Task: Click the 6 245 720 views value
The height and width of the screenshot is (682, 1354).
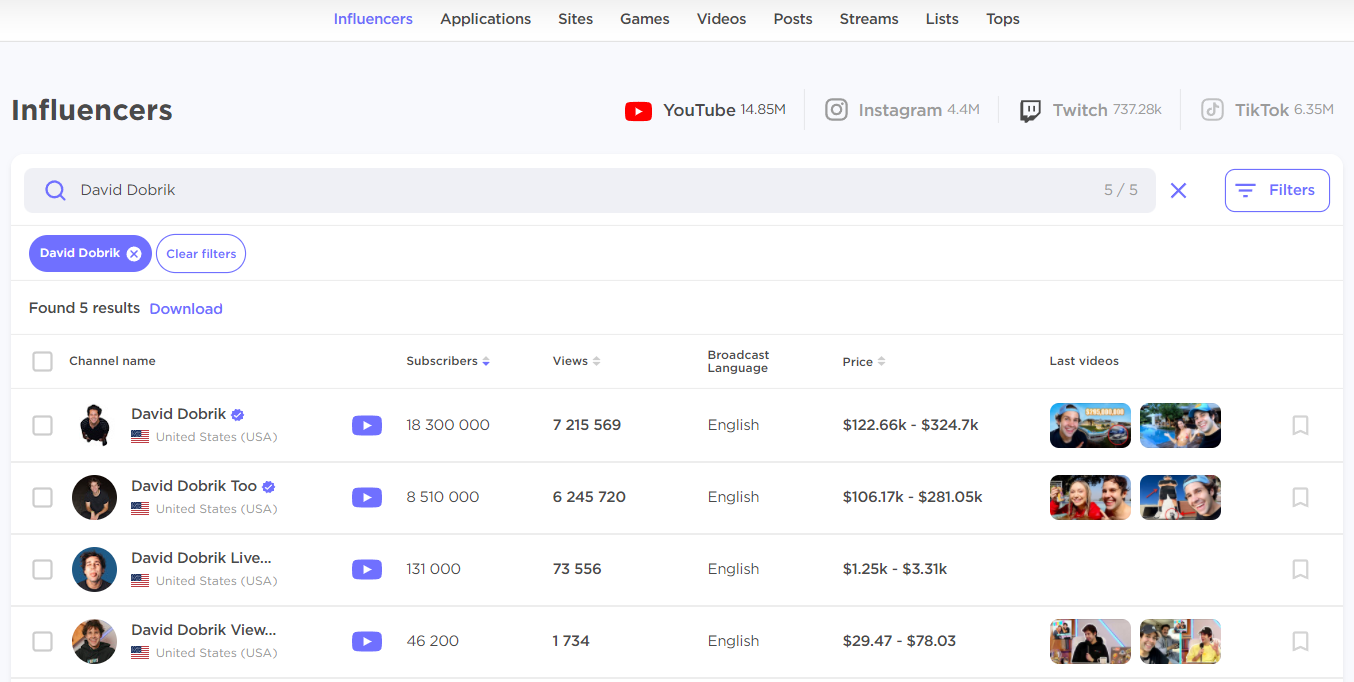Action: click(589, 497)
